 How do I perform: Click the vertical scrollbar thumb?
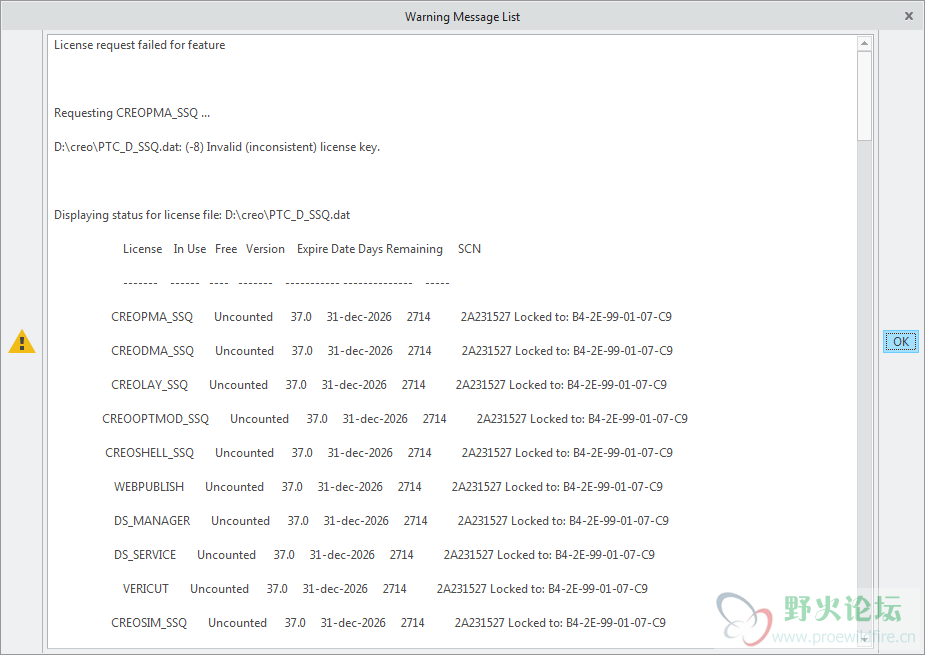point(864,96)
